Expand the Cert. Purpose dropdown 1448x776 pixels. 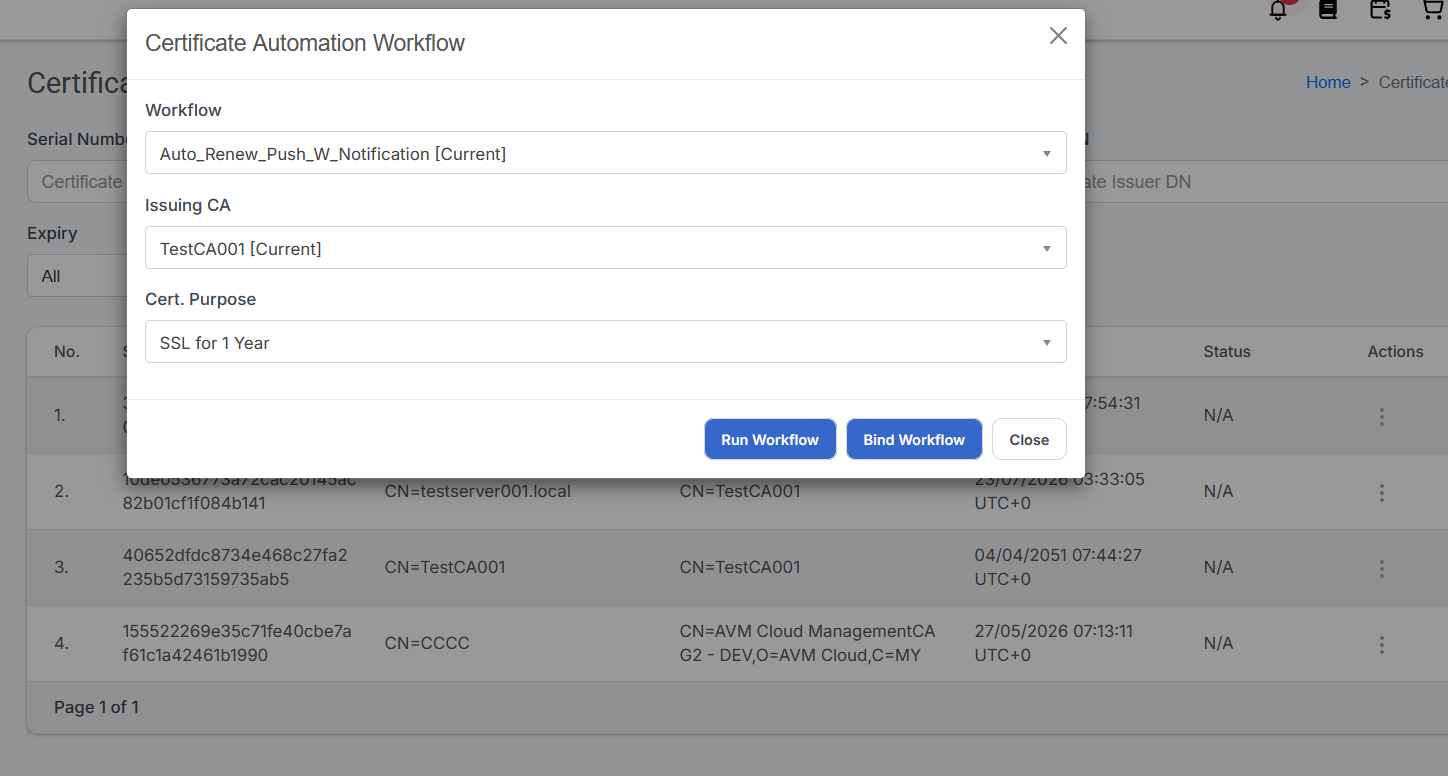[606, 342]
